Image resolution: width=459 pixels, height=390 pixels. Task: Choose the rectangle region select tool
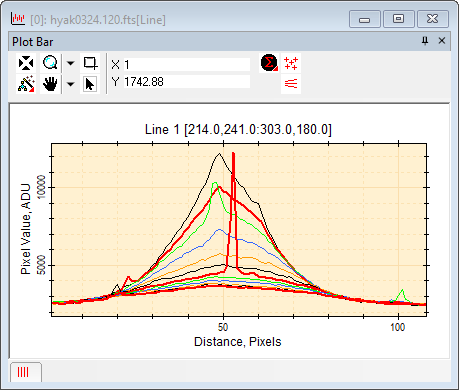(90, 63)
